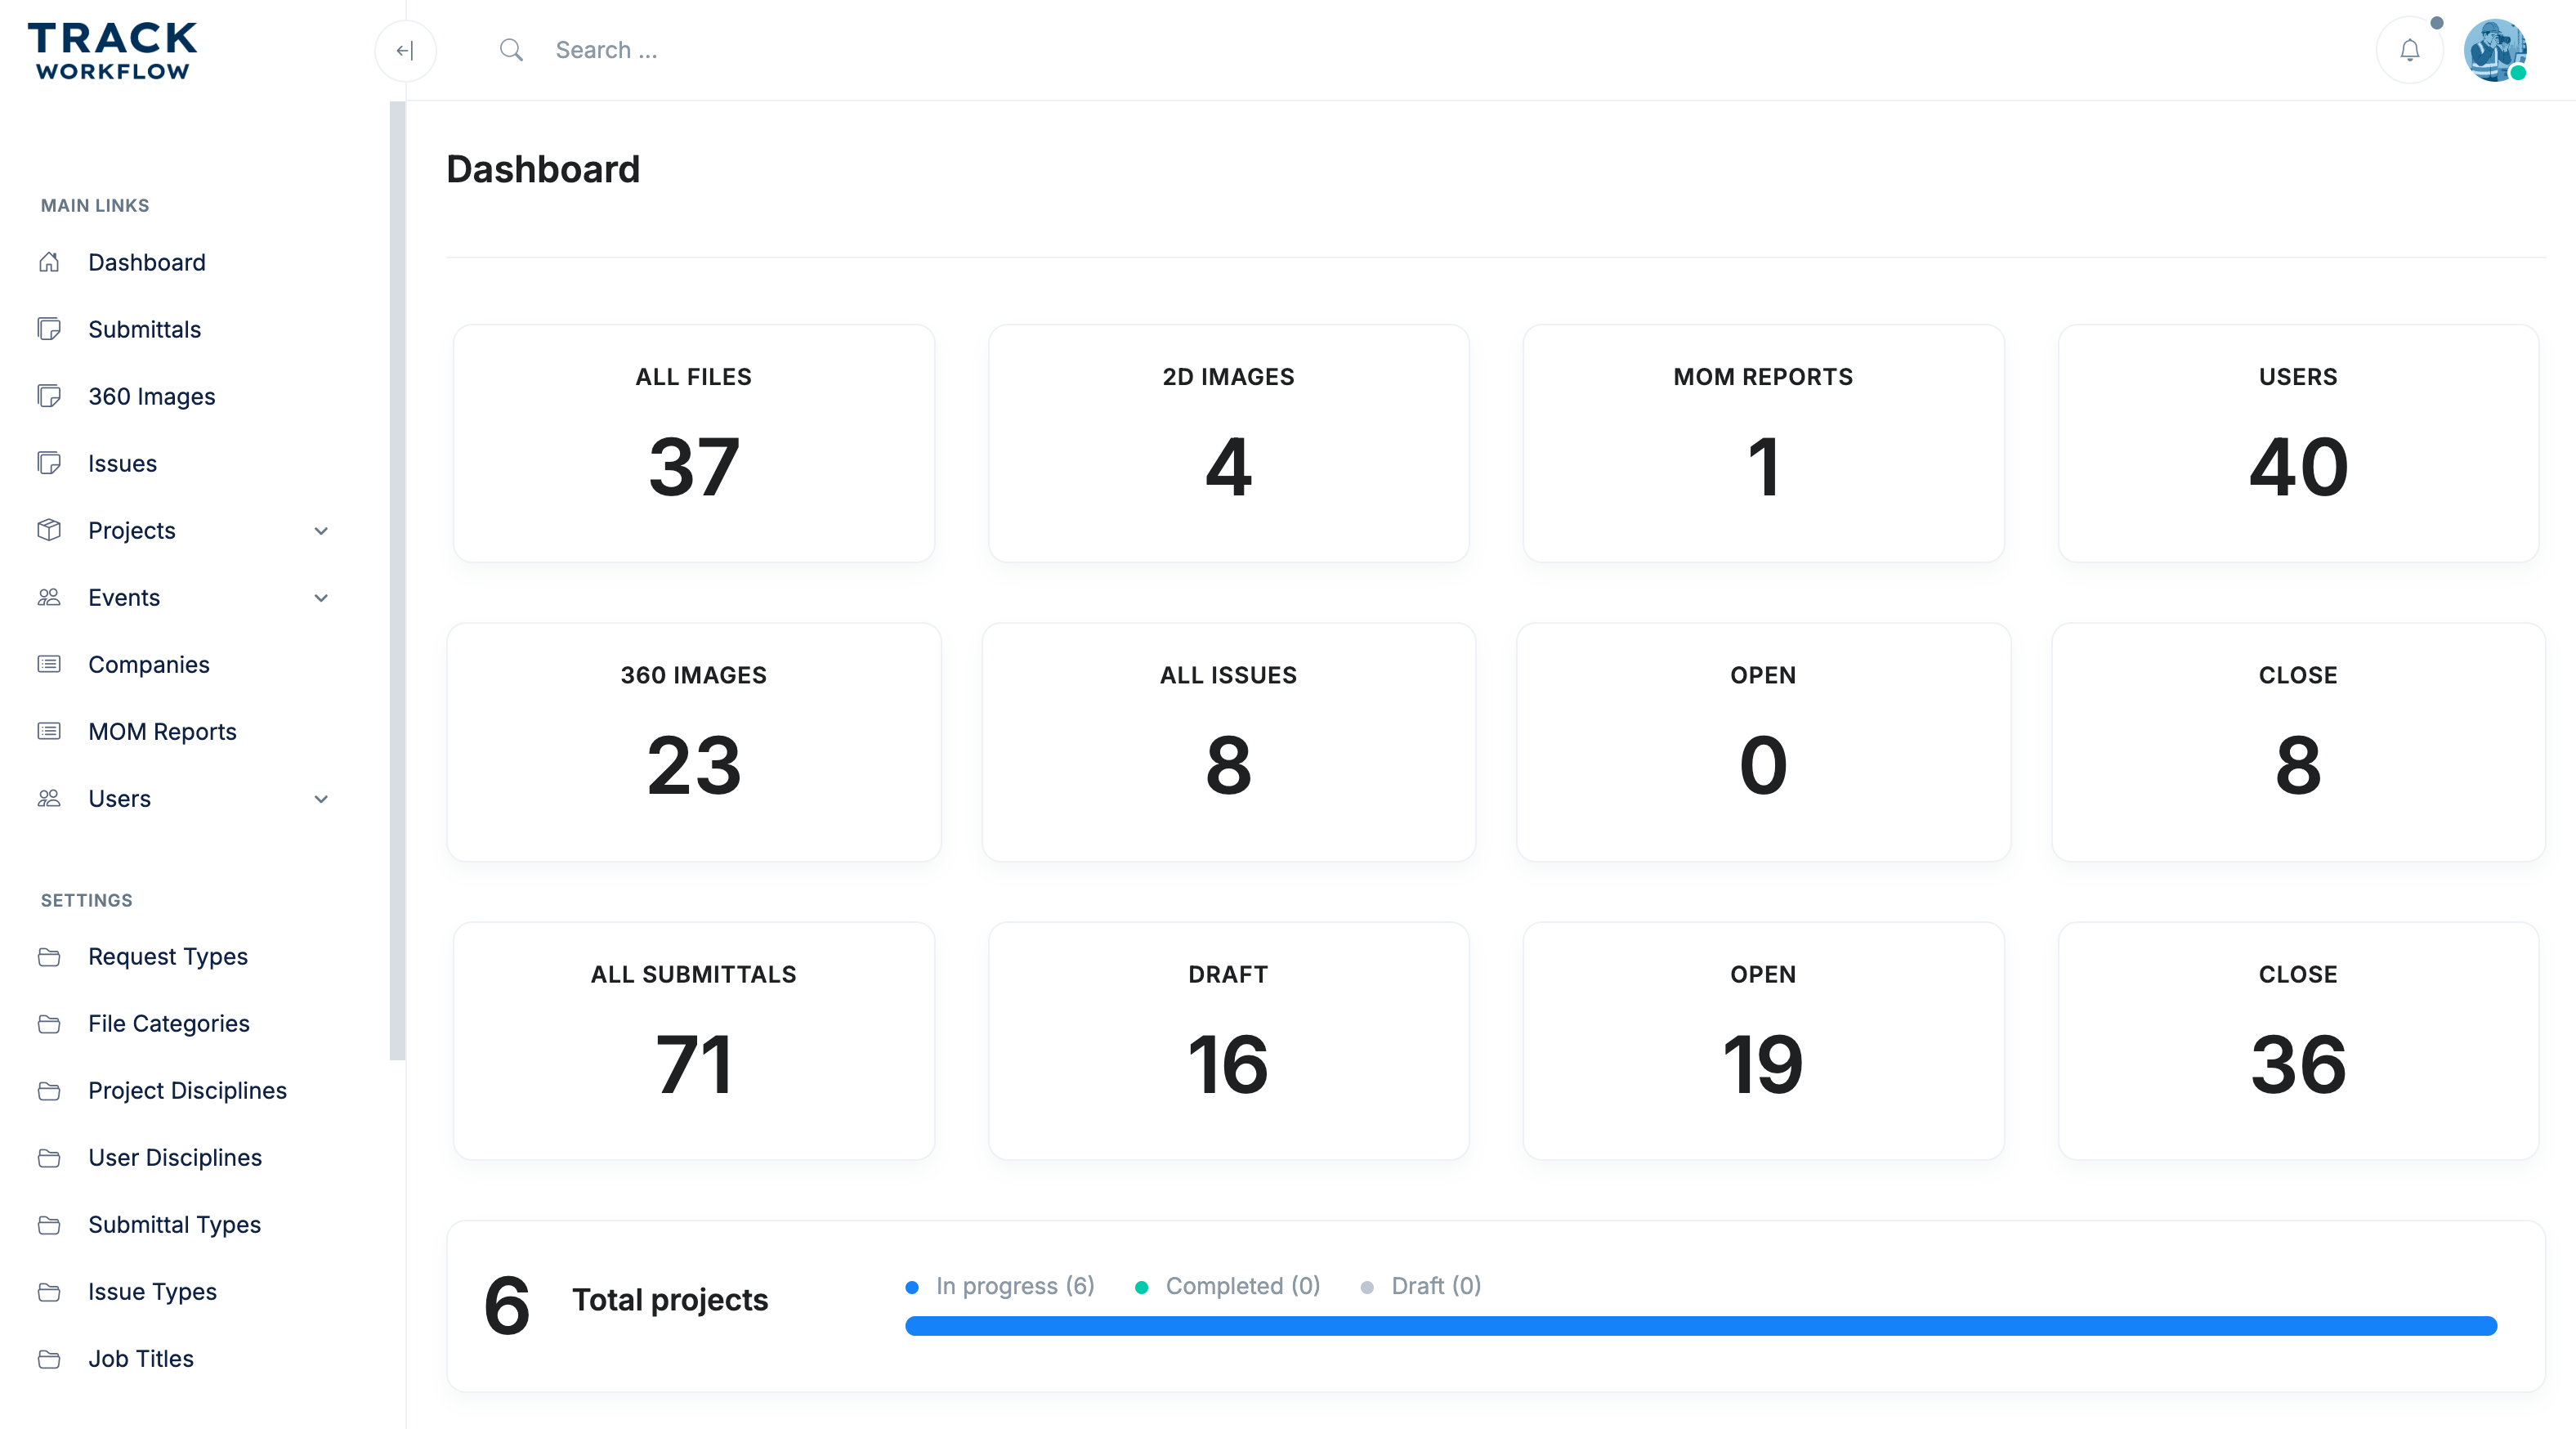Click the Dashboard home icon in sidebar
Viewport: 2576px width, 1429px height.
(50, 262)
